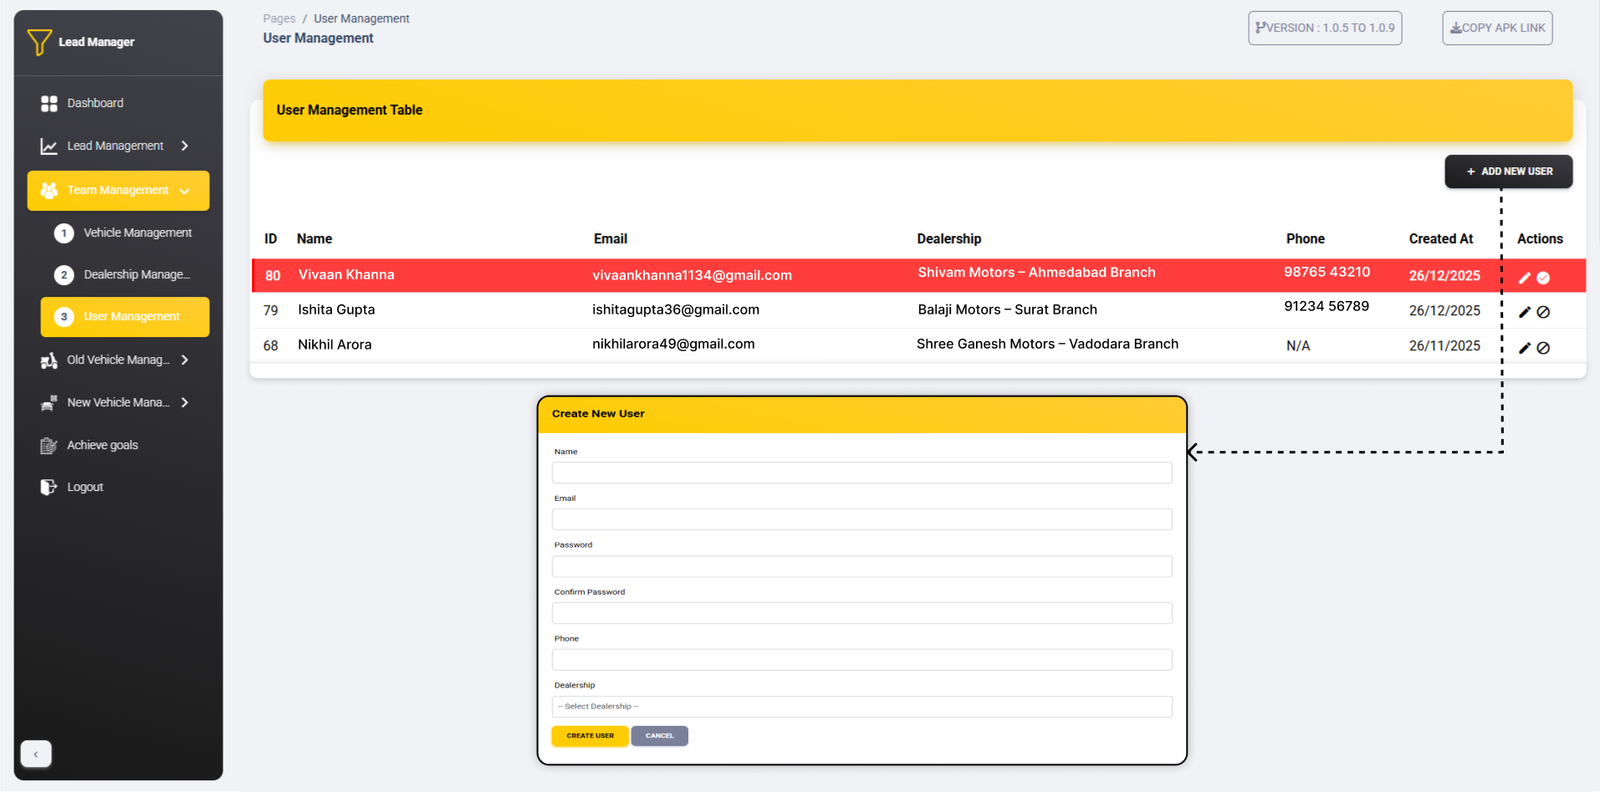1600x792 pixels.
Task: Click created date 26/11/2025
Action: [x=1445, y=346]
